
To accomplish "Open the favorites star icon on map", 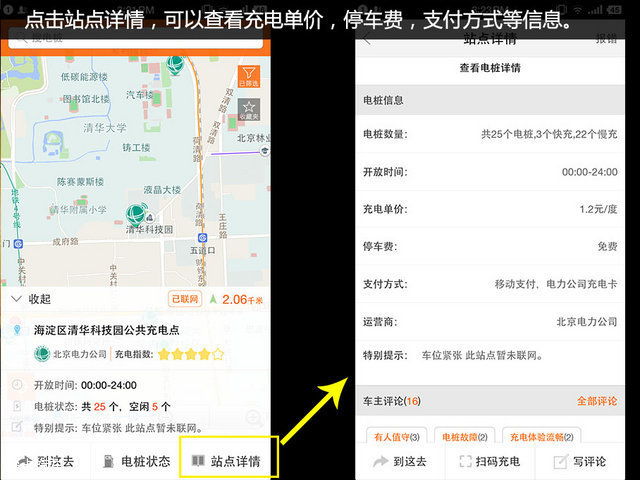I will pos(249,109).
